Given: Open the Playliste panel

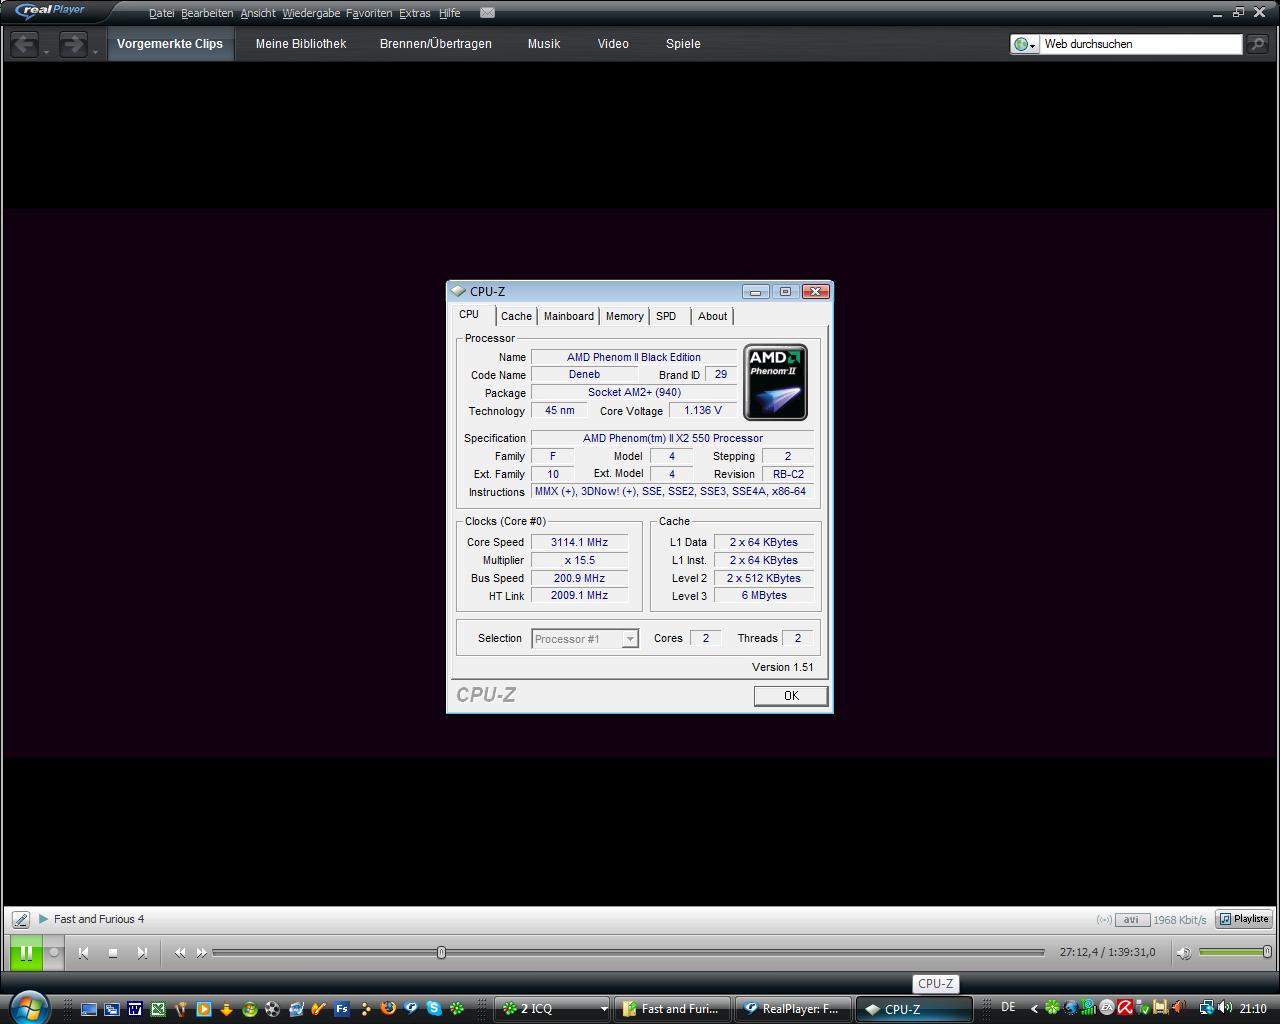Looking at the screenshot, I should [1244, 919].
